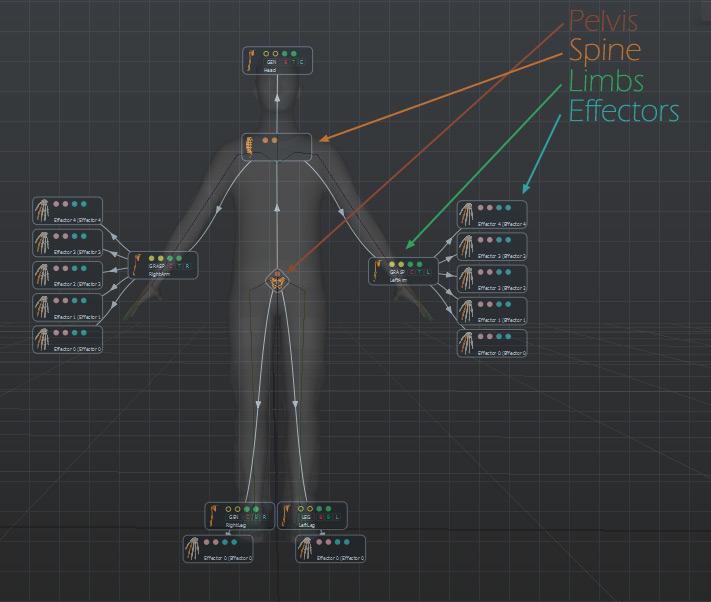
Task: Click hand icon of RightArm's Effector 1
Action: 42,307
